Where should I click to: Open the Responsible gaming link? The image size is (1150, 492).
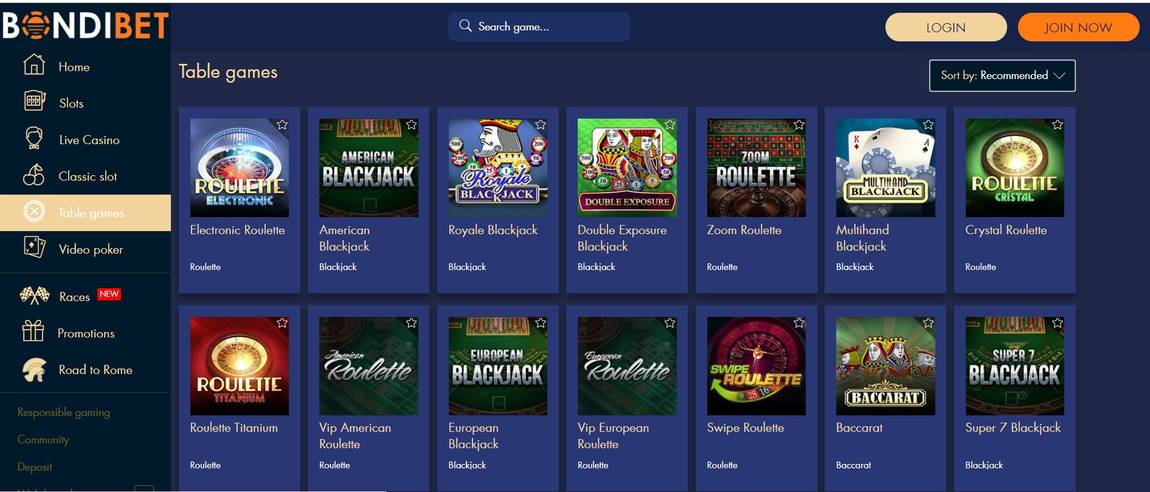(x=63, y=412)
